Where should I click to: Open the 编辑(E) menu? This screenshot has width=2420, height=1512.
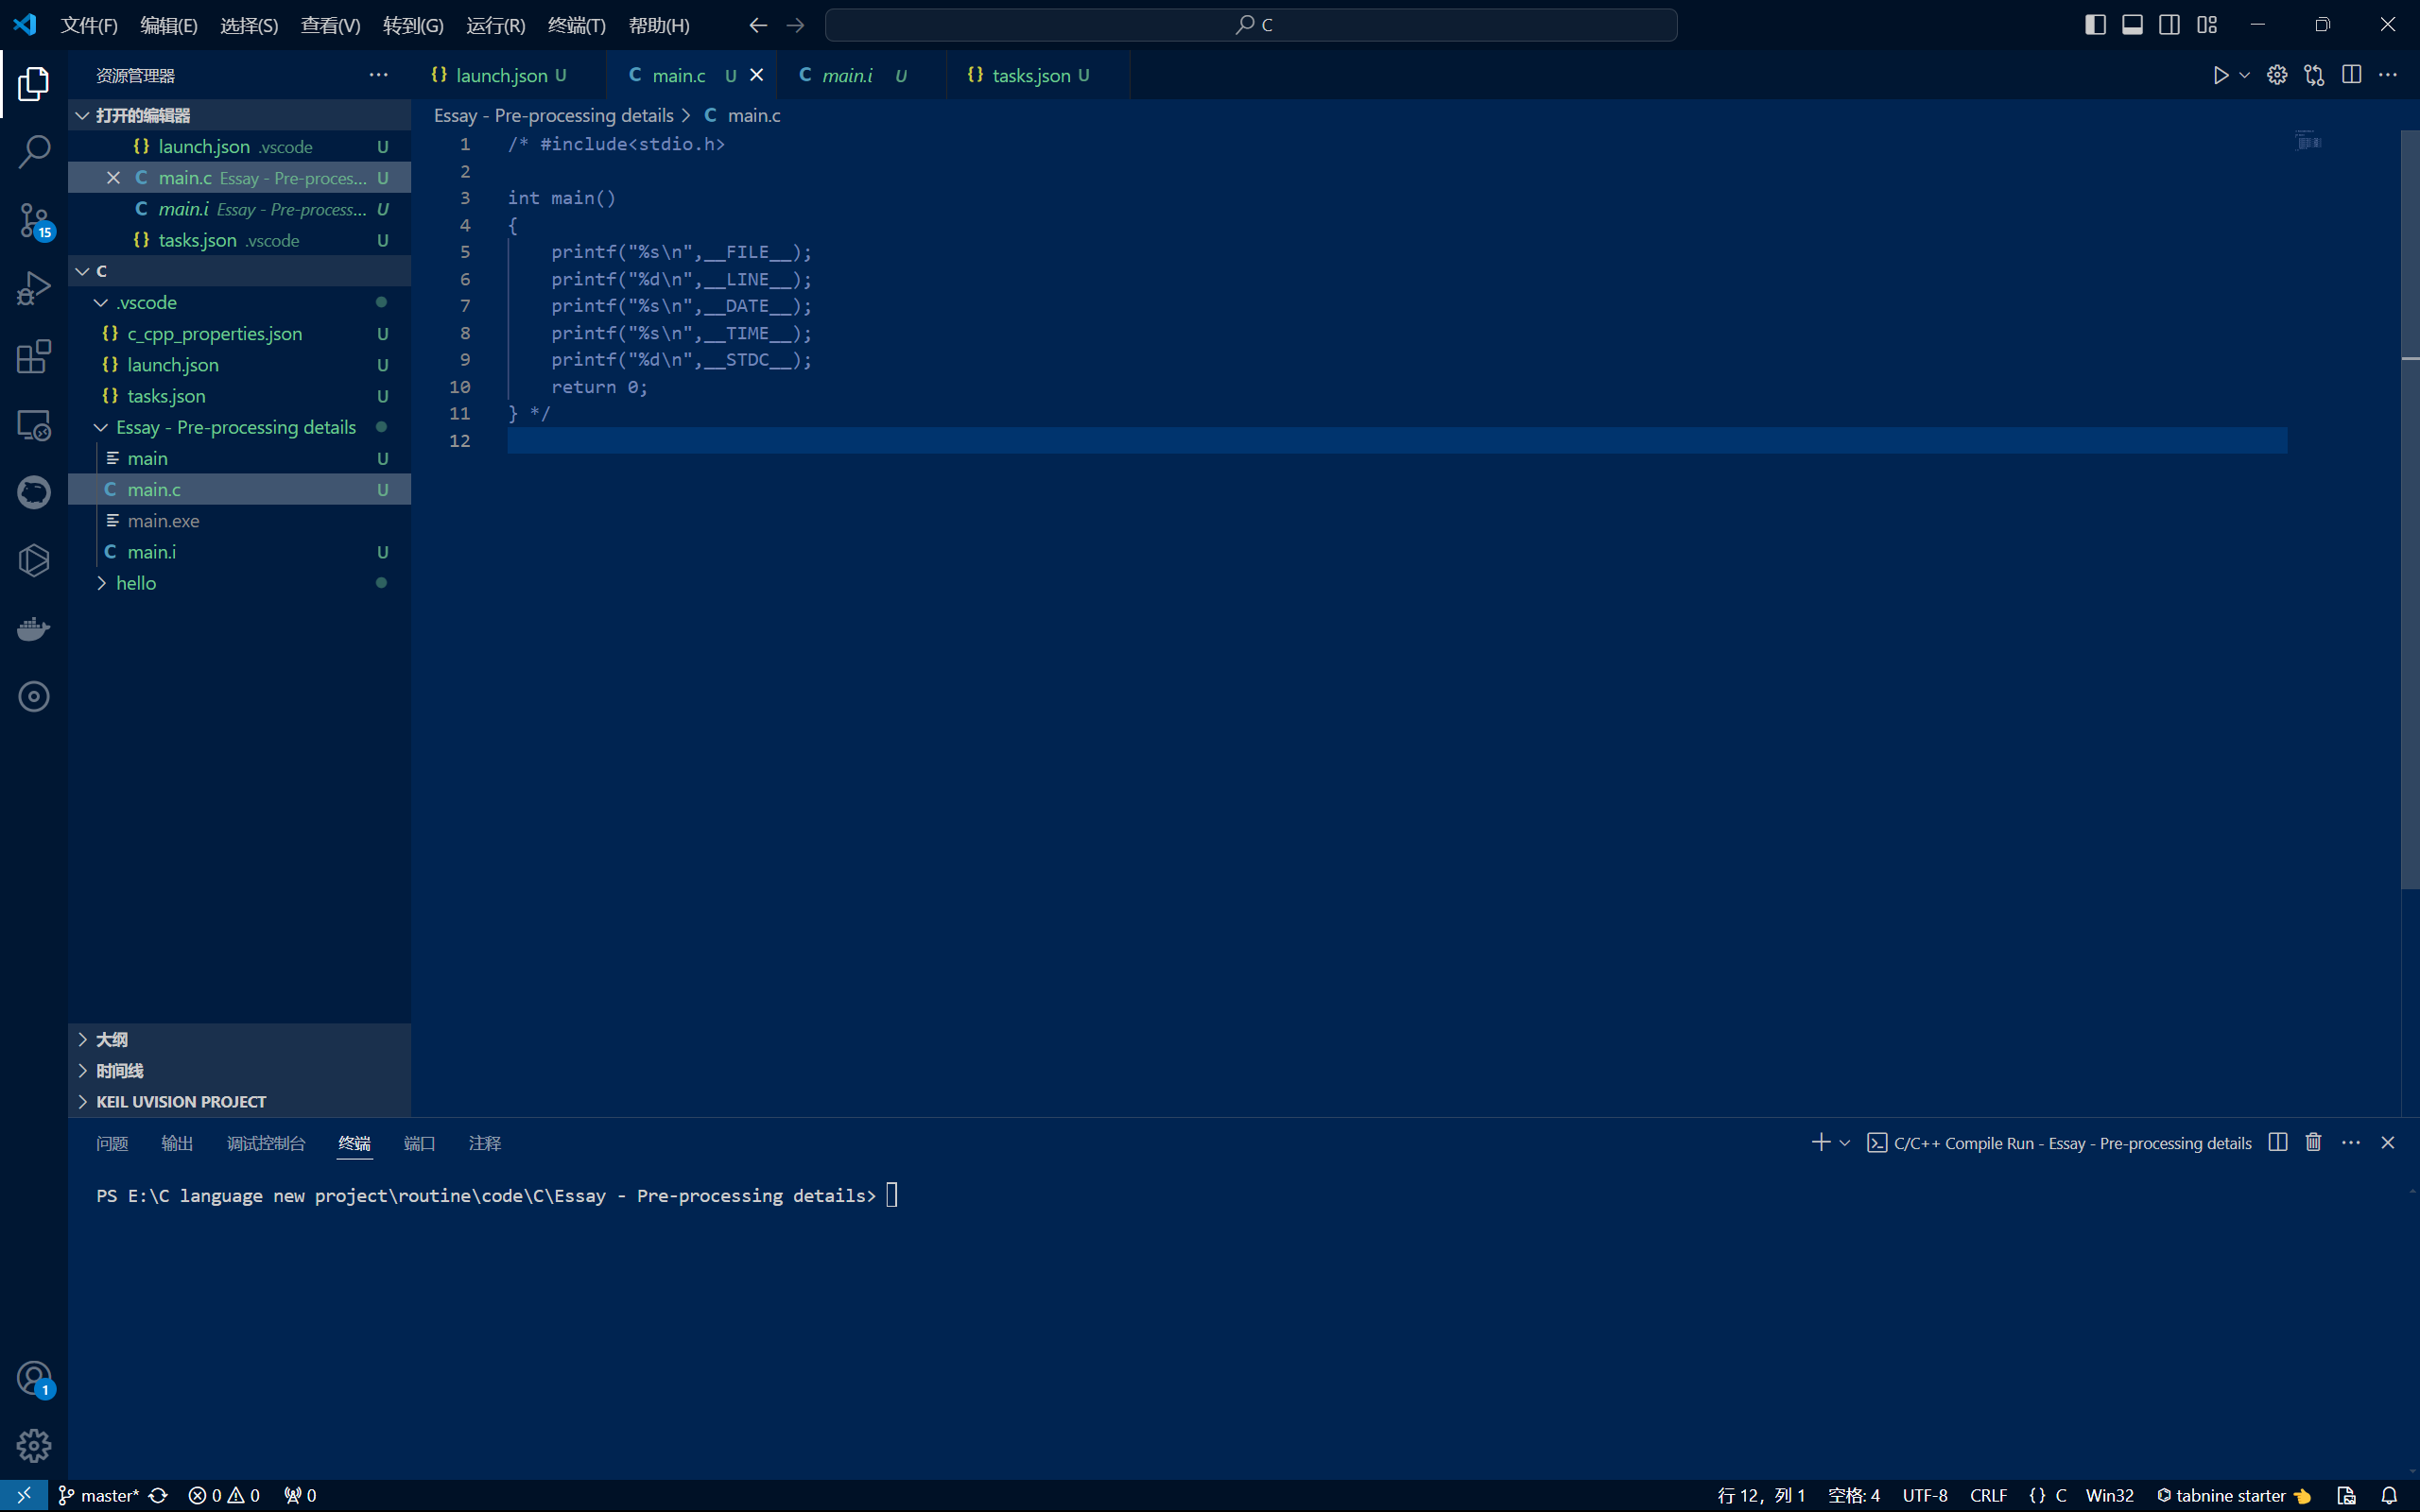click(x=169, y=25)
